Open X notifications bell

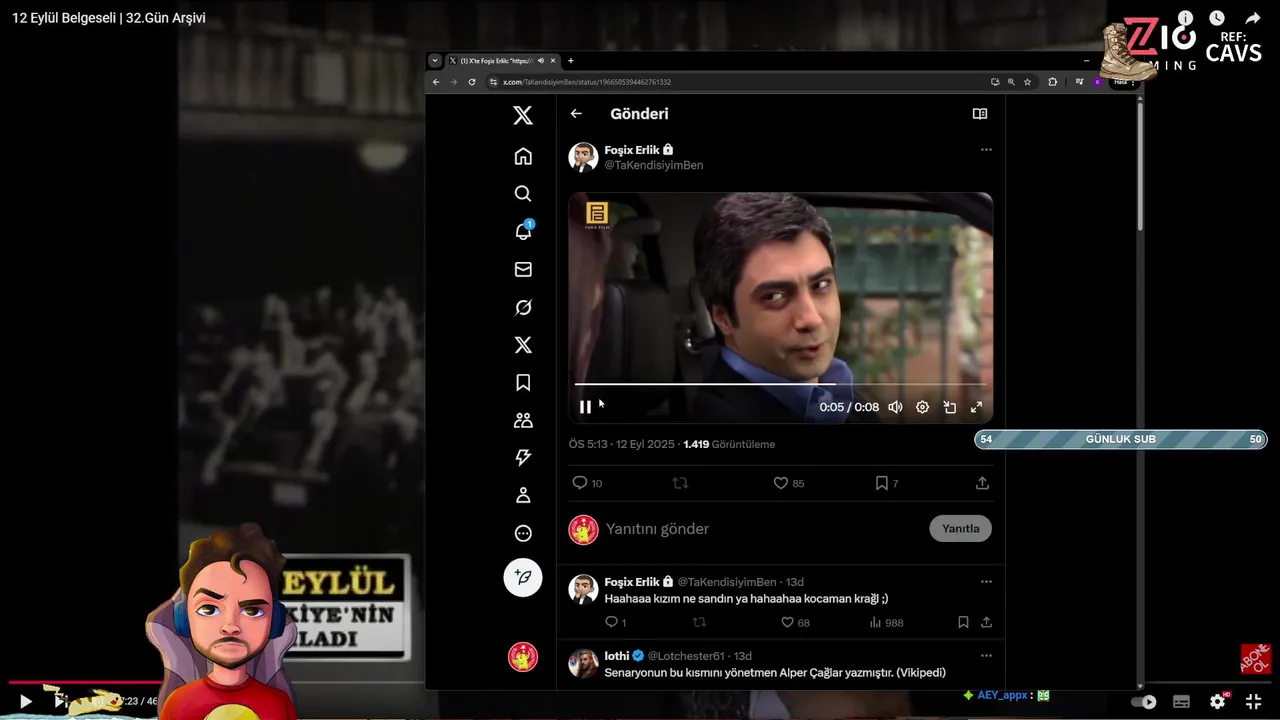[x=523, y=231]
